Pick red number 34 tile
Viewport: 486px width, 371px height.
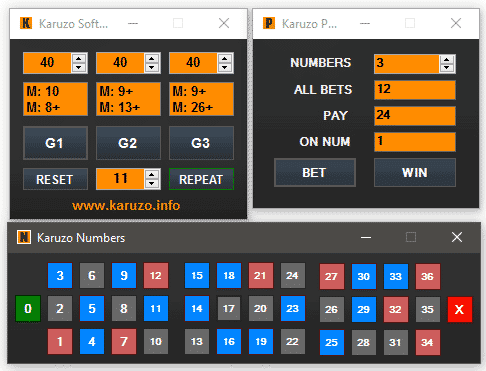tap(428, 342)
